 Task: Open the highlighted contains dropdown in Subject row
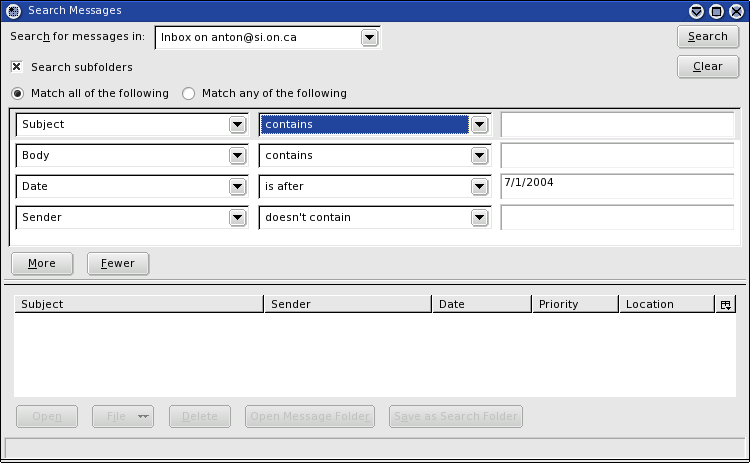click(479, 125)
